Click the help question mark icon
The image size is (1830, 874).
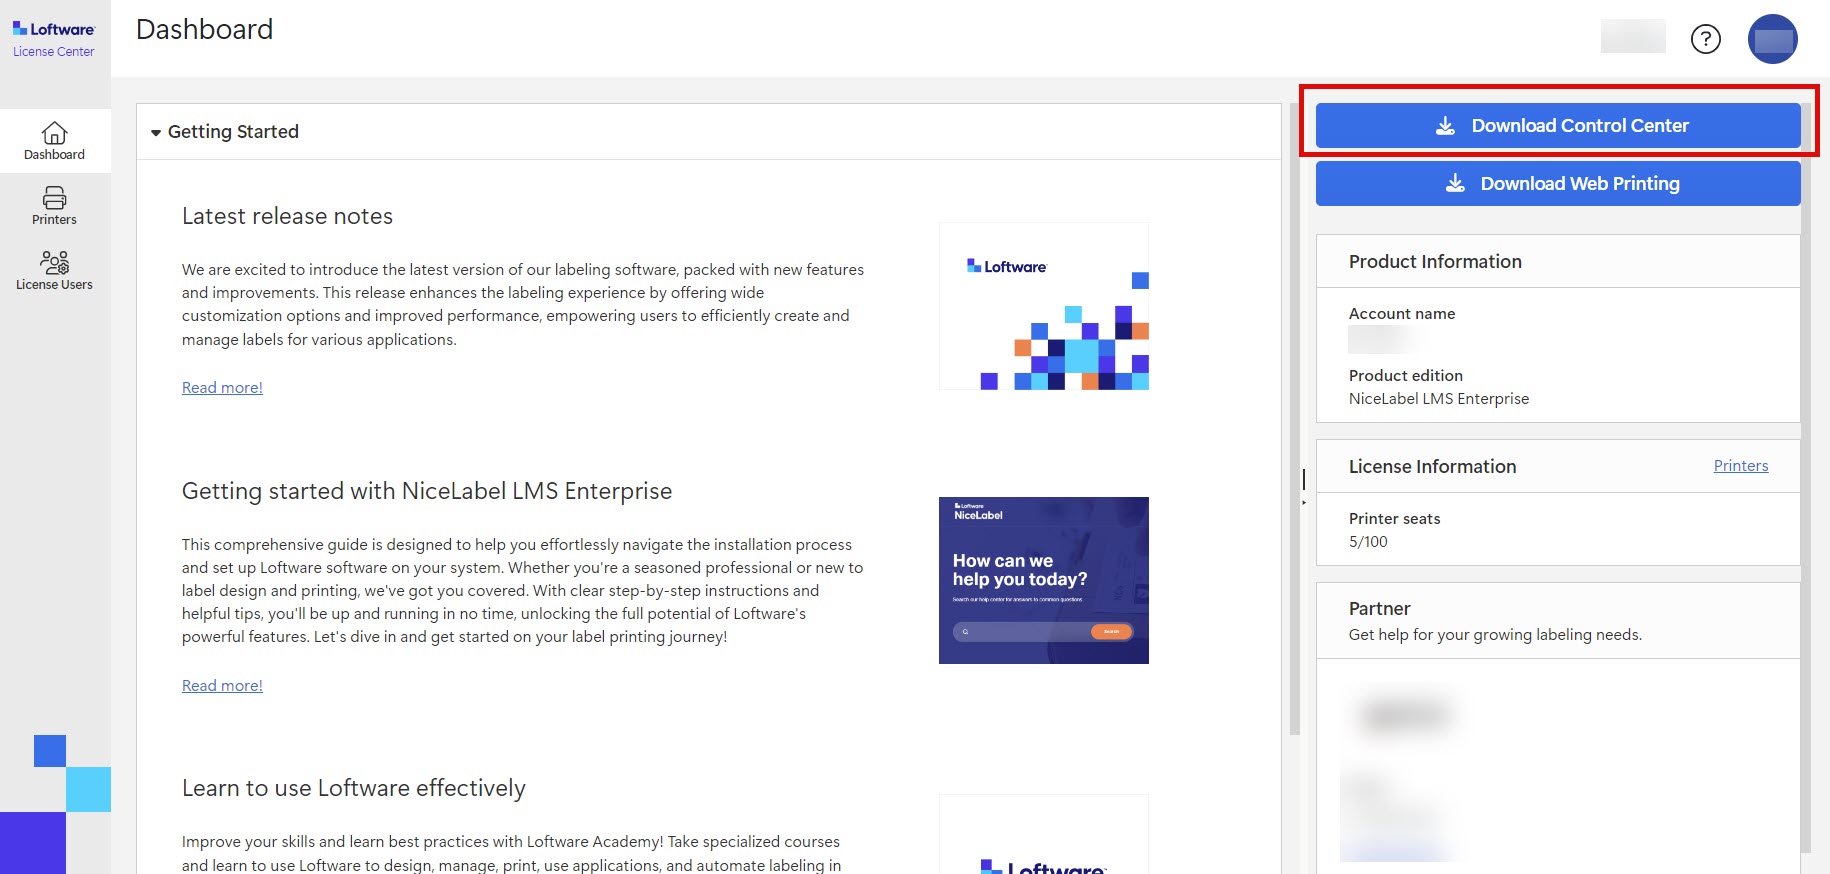(1705, 39)
